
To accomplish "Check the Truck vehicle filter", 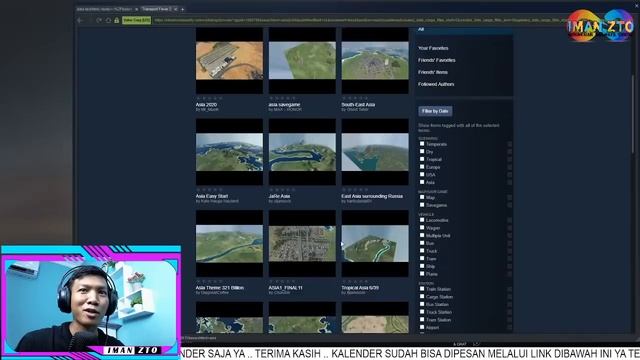I will (422, 251).
